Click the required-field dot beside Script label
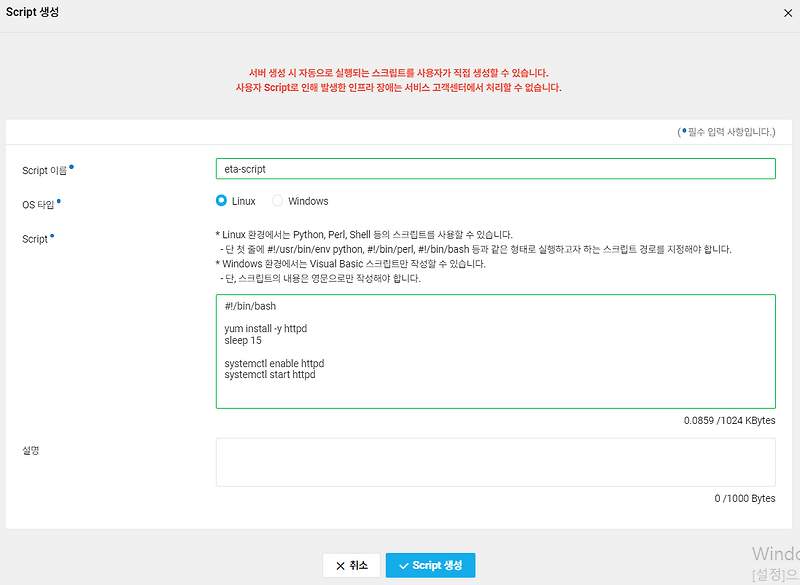800x585 pixels. click(54, 235)
